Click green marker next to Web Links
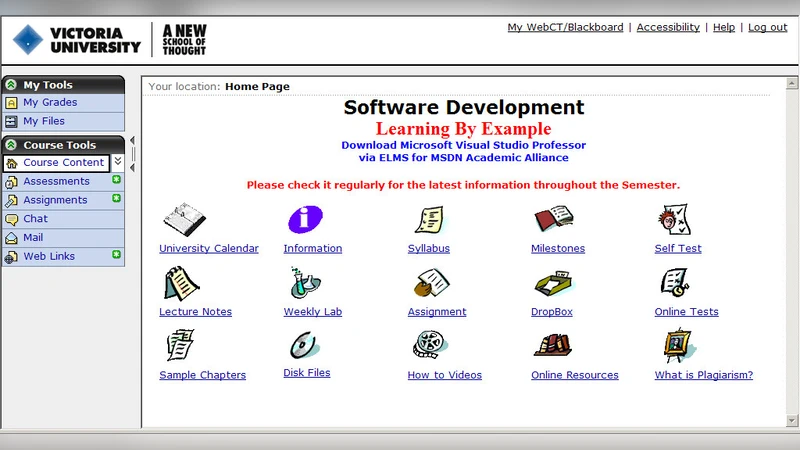The width and height of the screenshot is (800, 450). pyautogui.click(x=116, y=256)
